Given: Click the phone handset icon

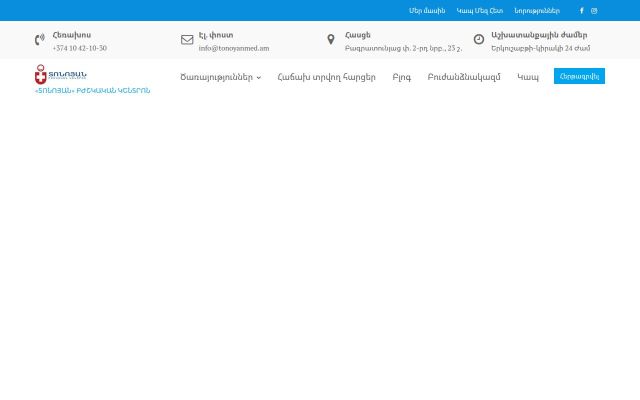Looking at the screenshot, I should click(40, 40).
